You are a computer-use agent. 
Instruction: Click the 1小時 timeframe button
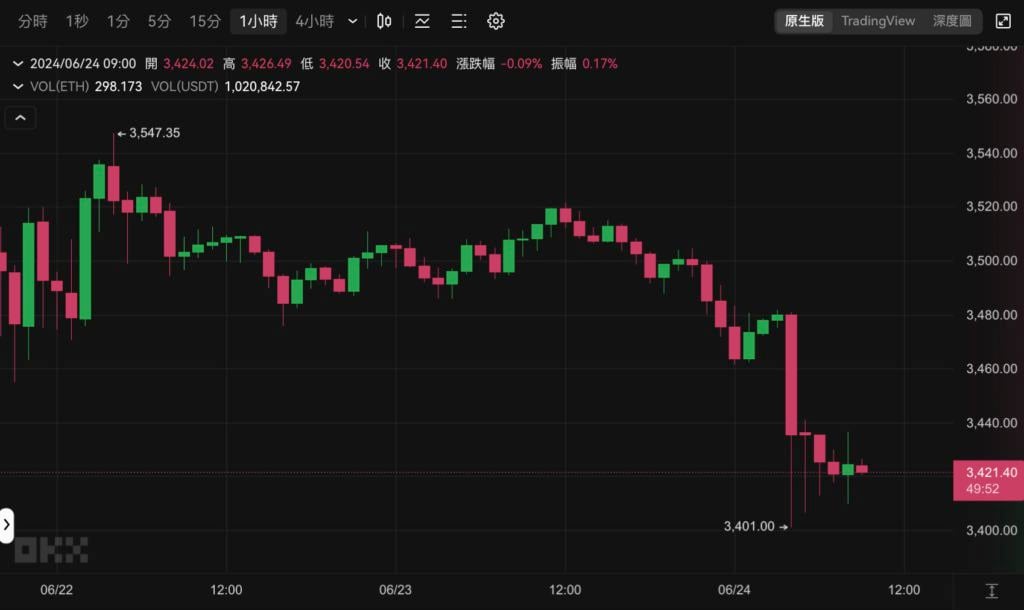coord(258,21)
